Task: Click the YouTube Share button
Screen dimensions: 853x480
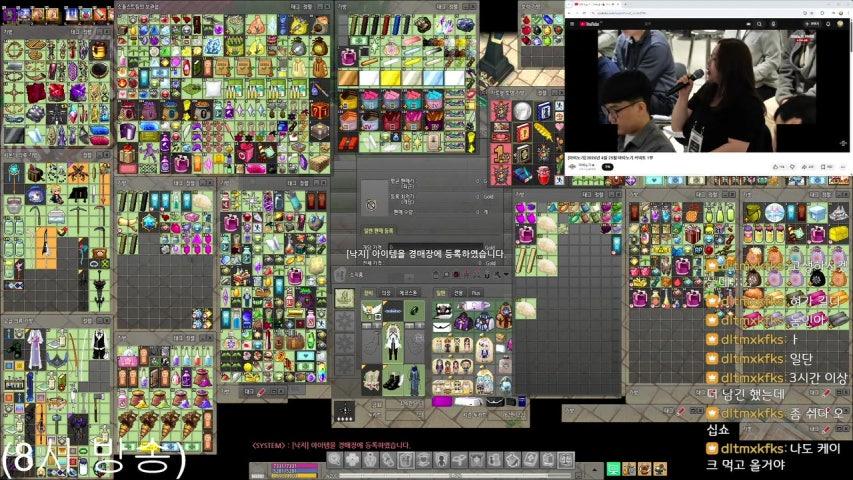Action: click(808, 167)
